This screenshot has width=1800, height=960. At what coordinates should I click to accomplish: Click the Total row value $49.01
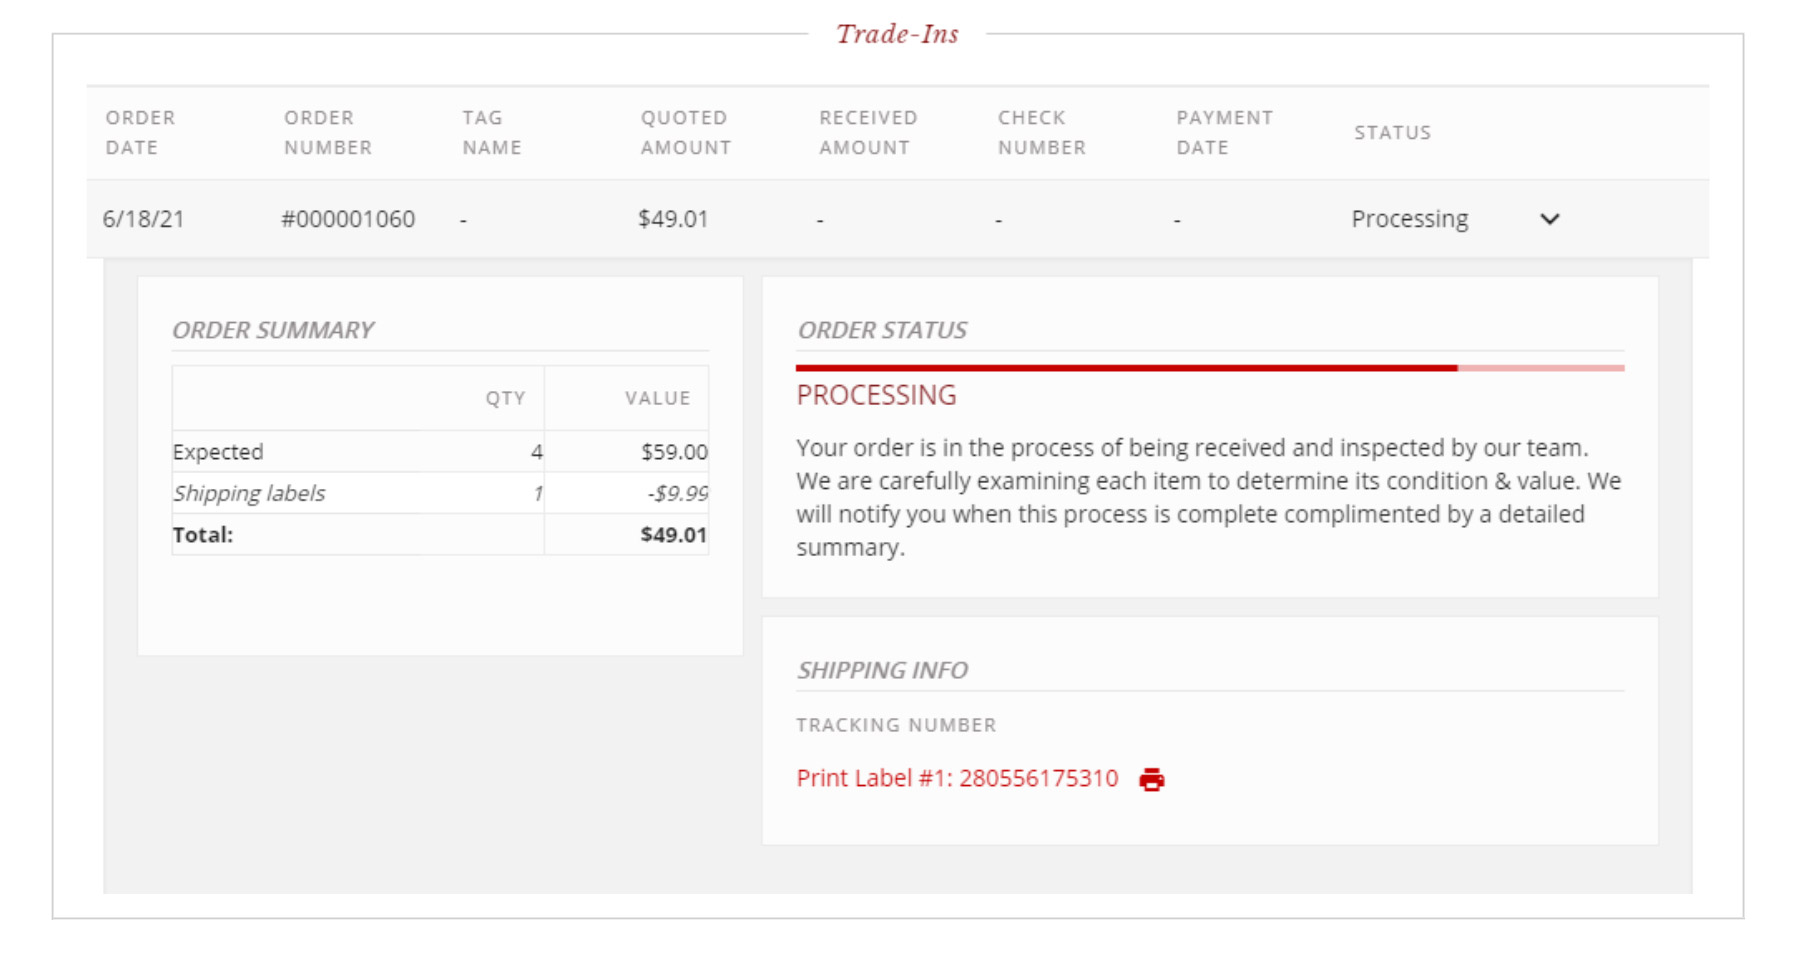click(673, 535)
